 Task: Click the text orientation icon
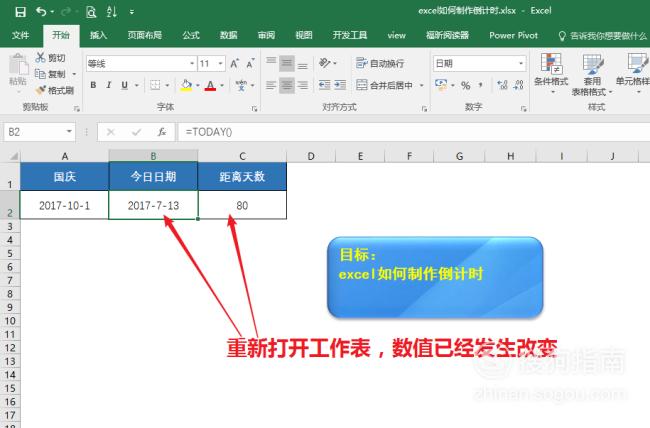325,63
